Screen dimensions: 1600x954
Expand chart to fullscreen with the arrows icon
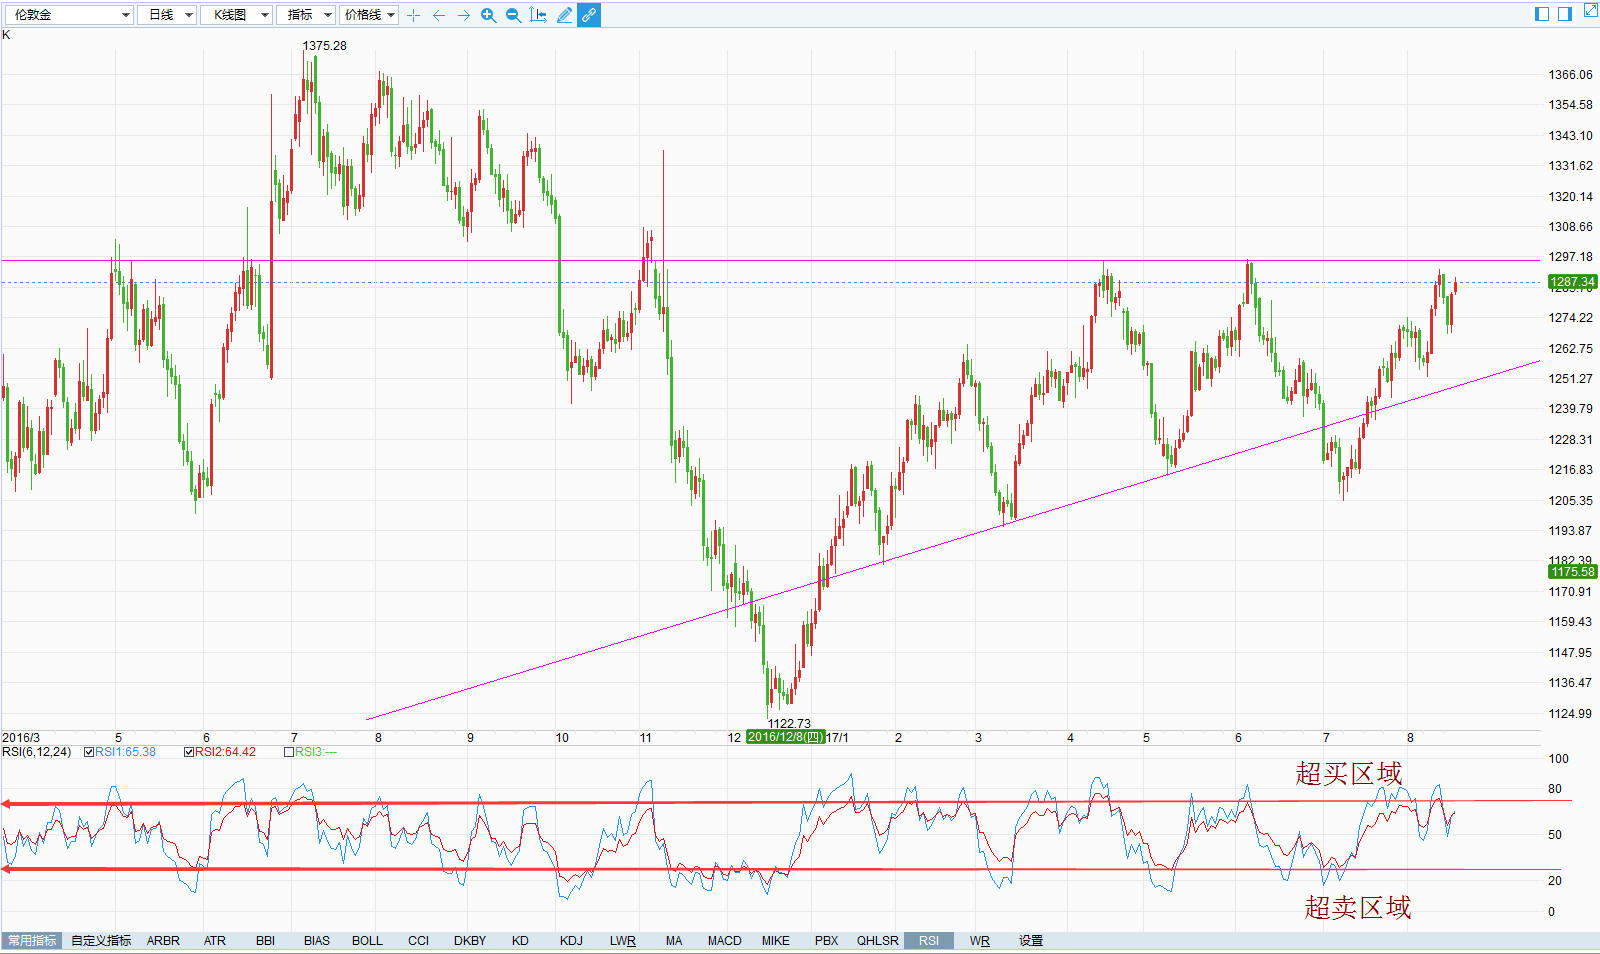(1590, 11)
